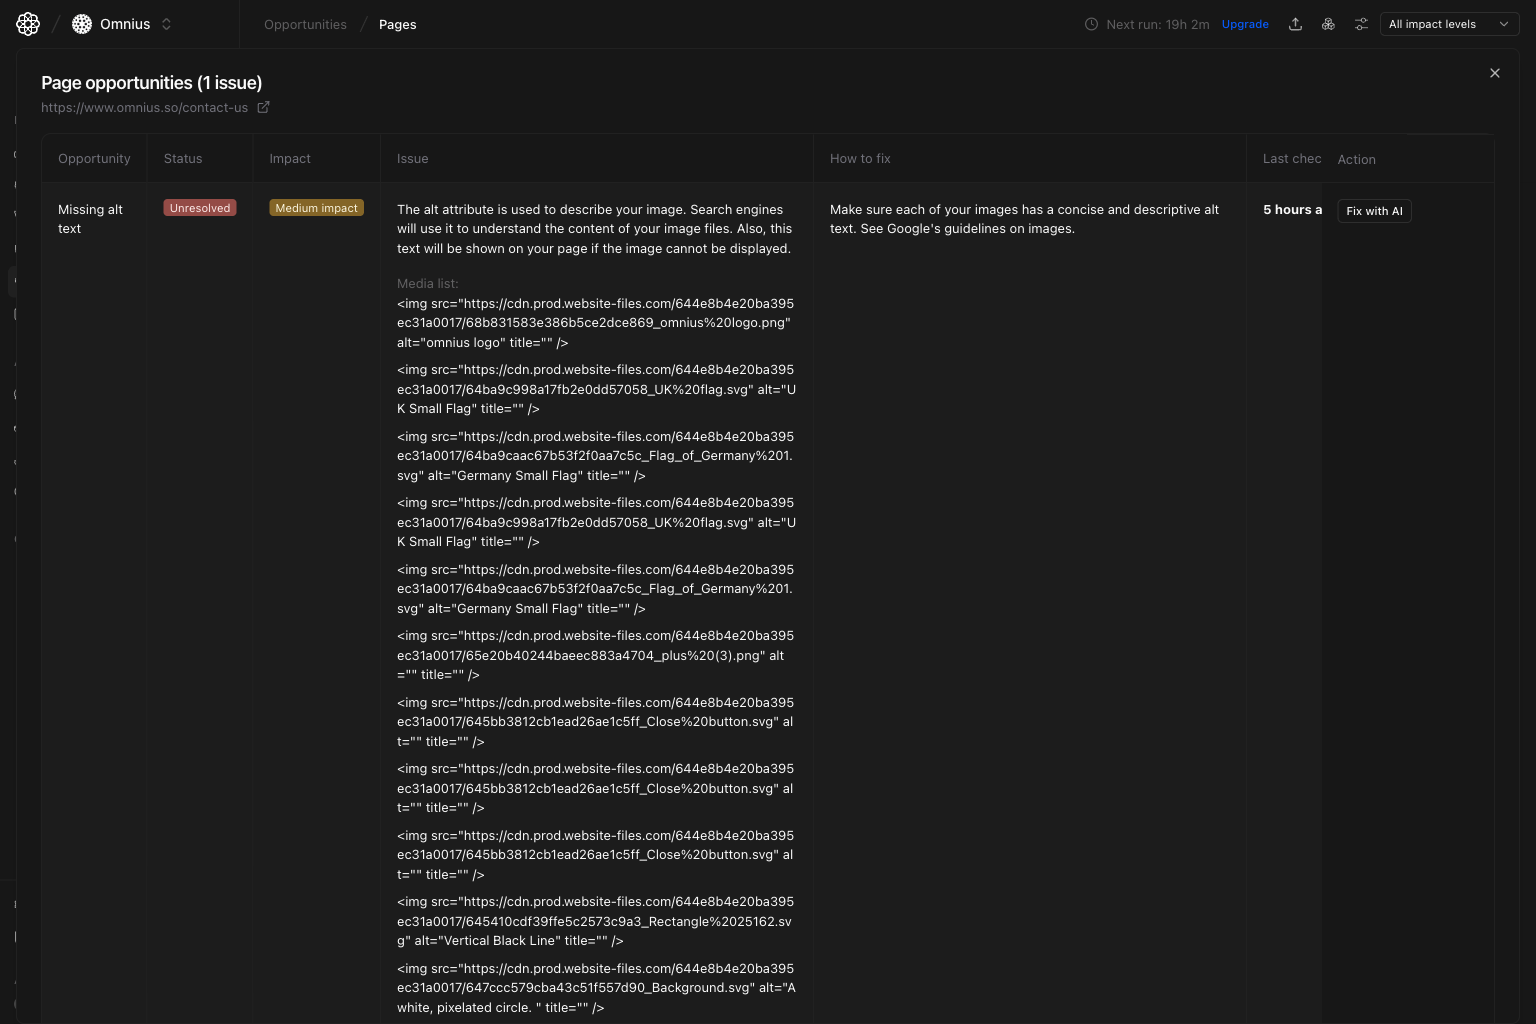Screen dimensions: 1536x1024
Task: Click the 5 hours ago timestamp
Action: click(x=1291, y=209)
